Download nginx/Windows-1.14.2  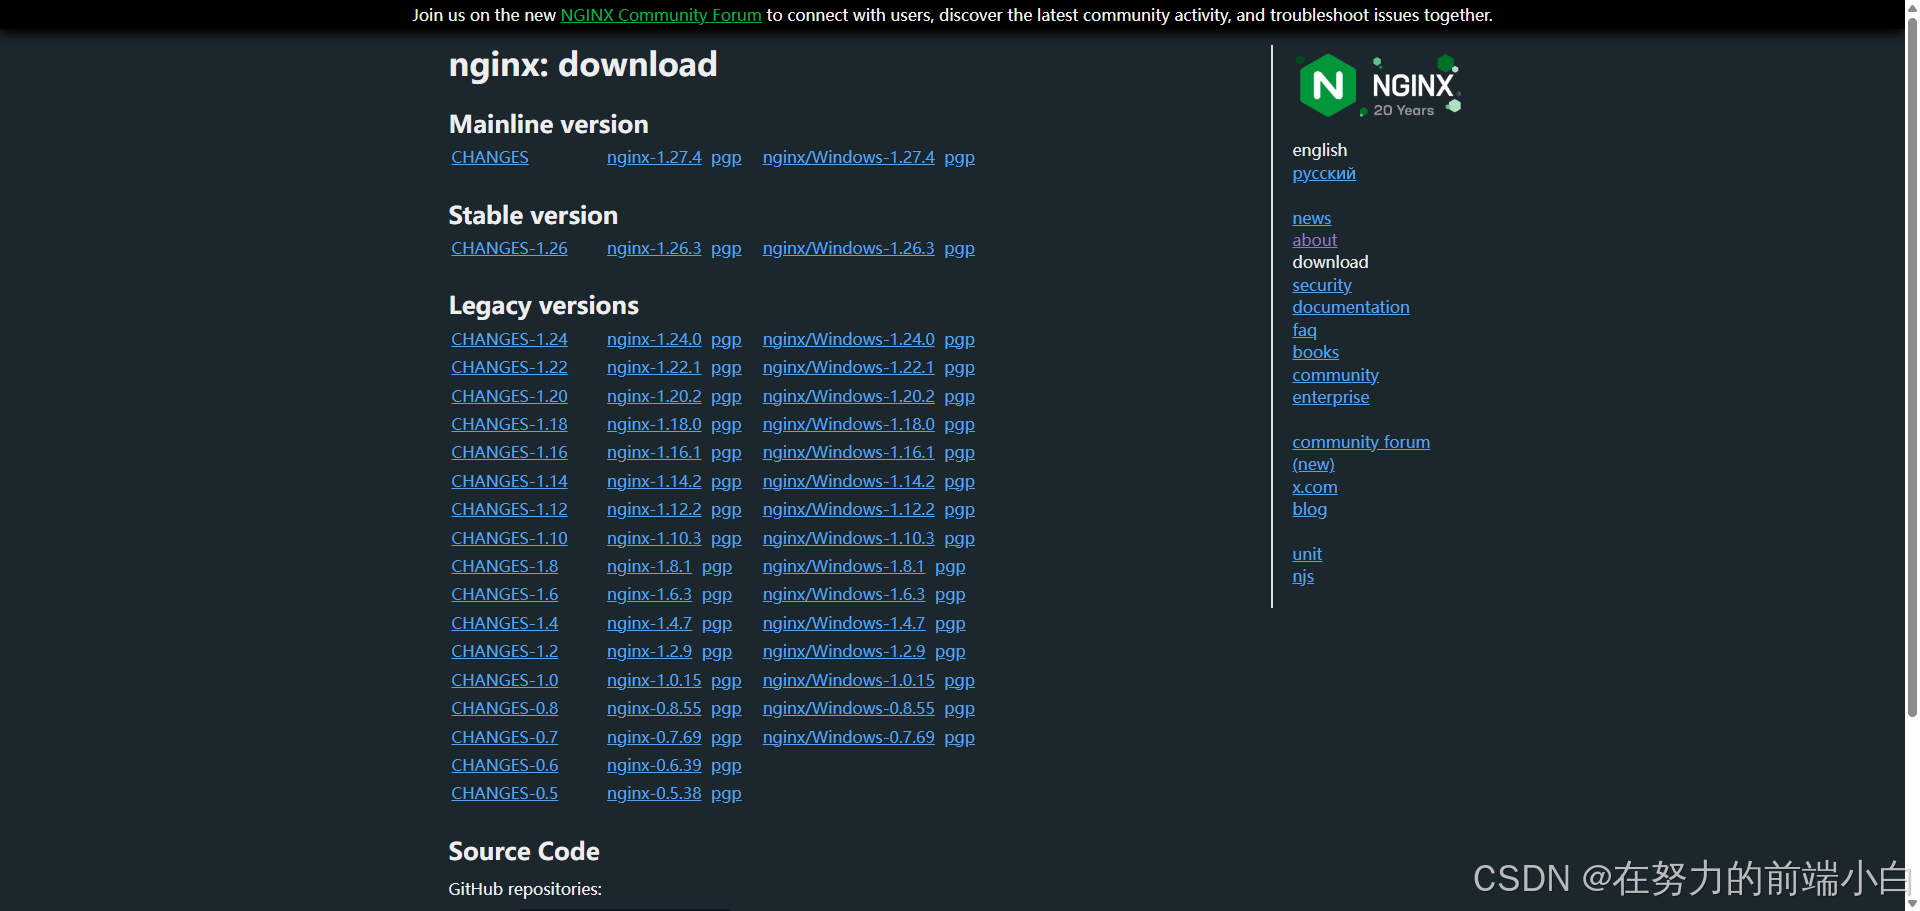(849, 481)
